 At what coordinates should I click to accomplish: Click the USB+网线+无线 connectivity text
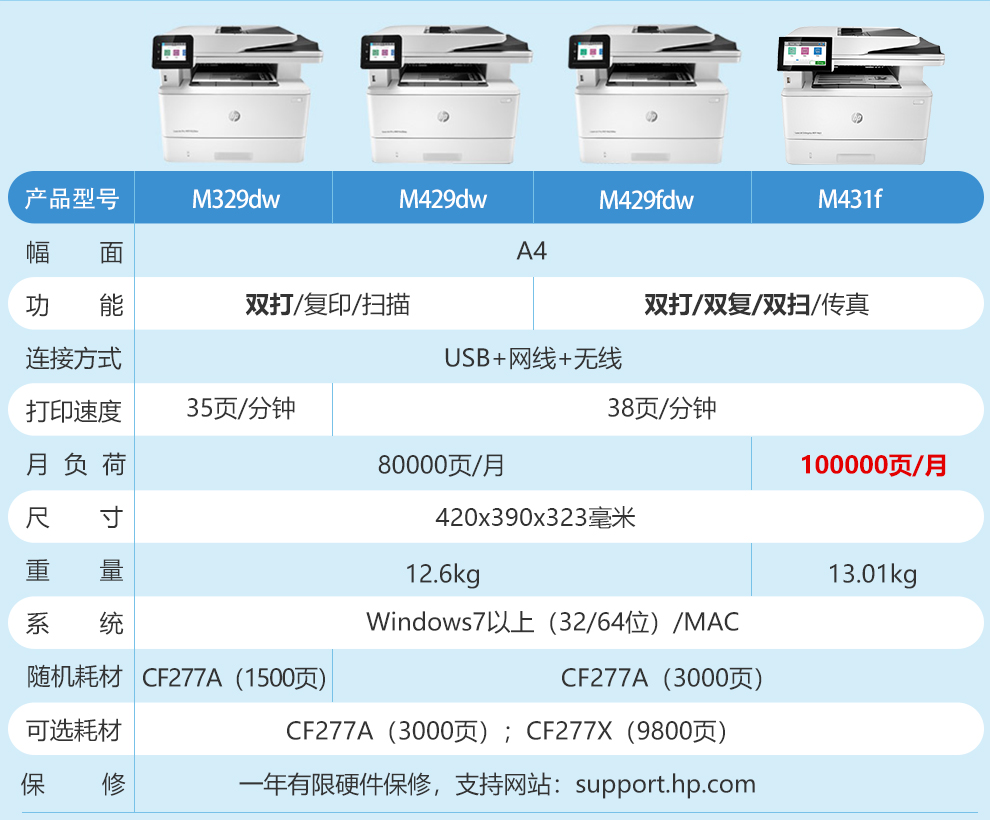(x=533, y=358)
